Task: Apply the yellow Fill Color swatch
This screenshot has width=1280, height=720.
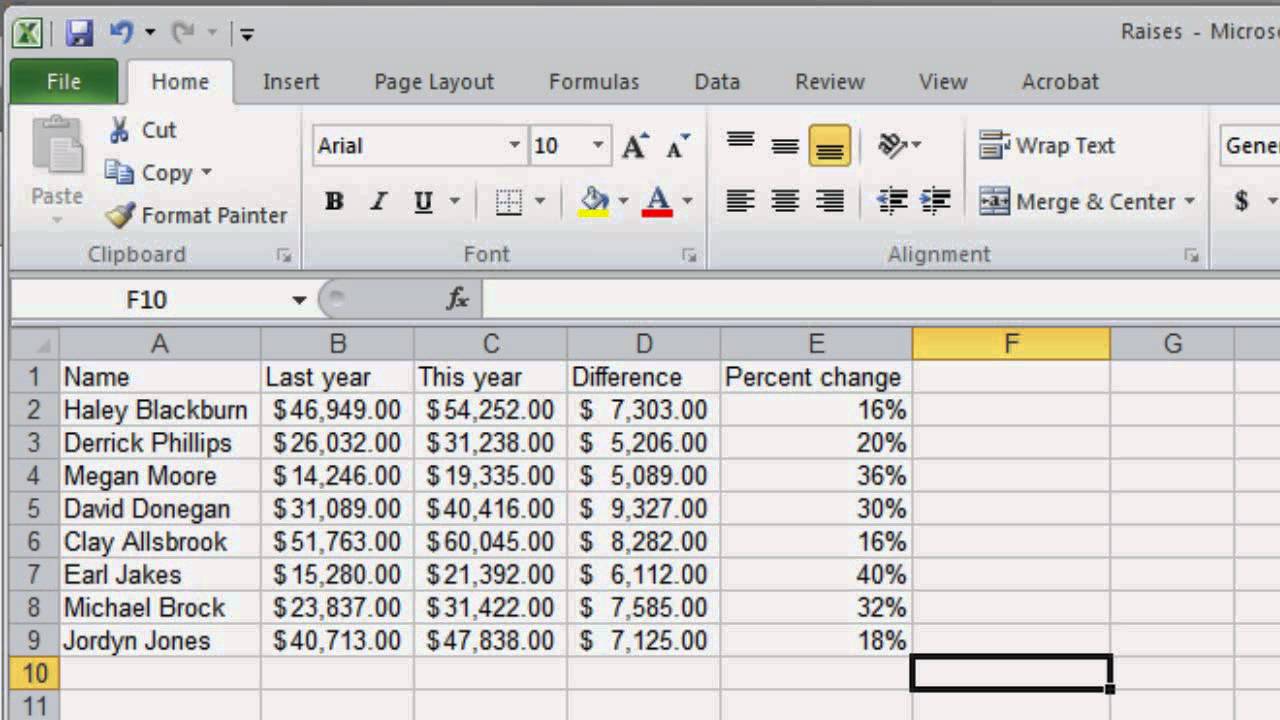Action: tap(595, 201)
